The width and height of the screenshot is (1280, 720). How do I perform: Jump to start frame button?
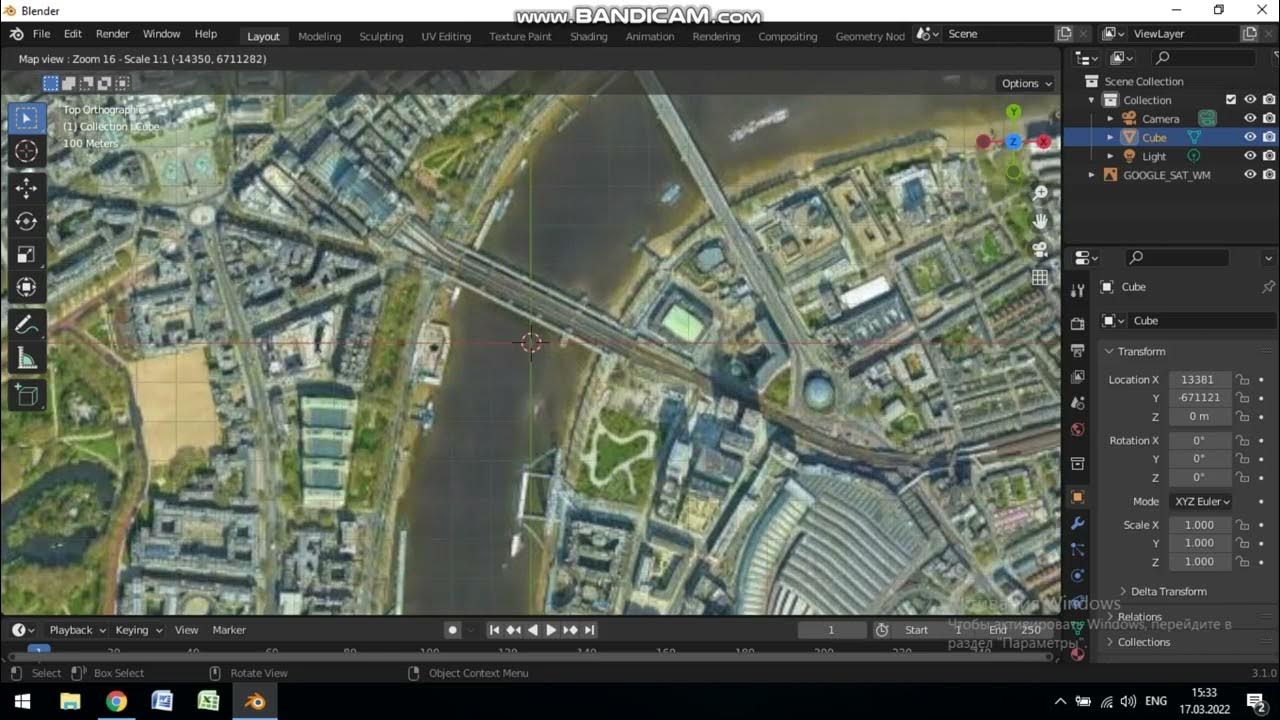click(493, 630)
